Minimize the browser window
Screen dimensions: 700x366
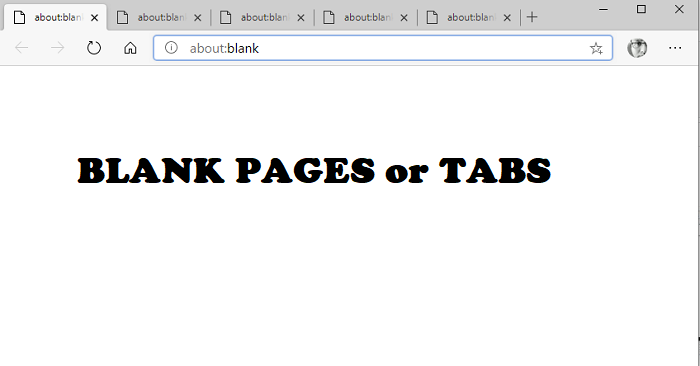[603, 9]
